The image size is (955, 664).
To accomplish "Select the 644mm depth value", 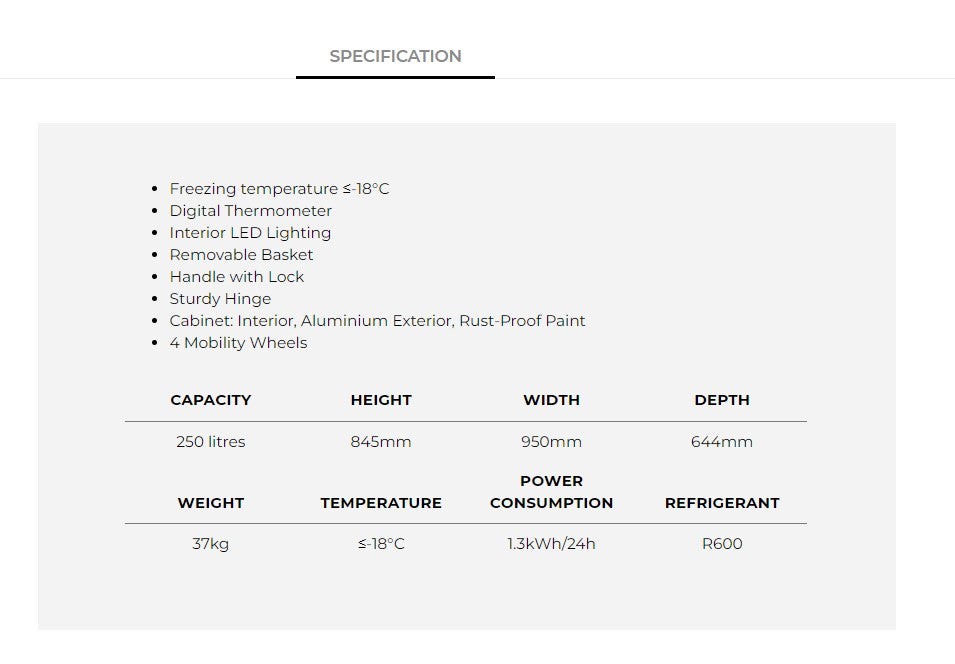I will tap(722, 442).
